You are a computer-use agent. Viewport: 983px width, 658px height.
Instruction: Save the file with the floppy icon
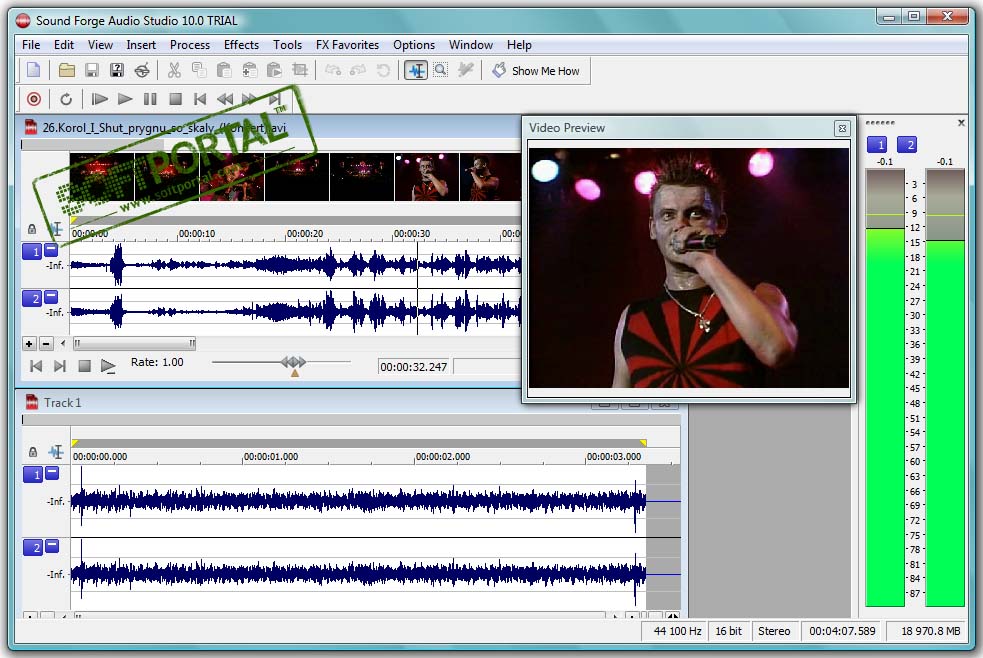92,70
